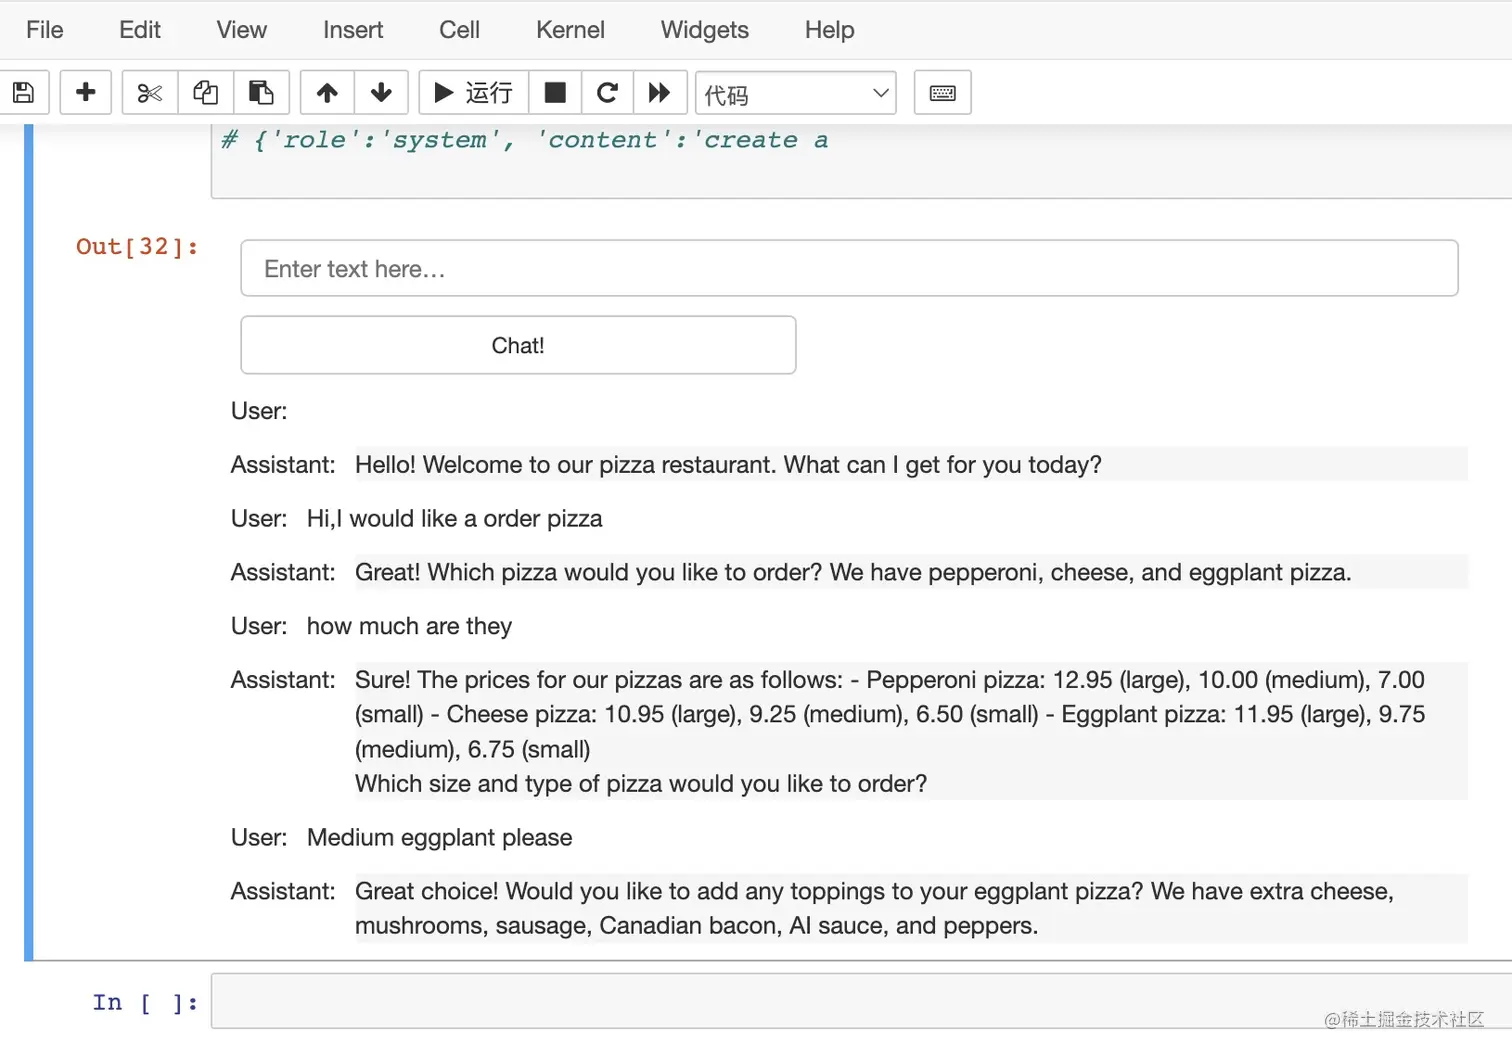Click the In [ ]: prompt label

pyautogui.click(x=145, y=1002)
